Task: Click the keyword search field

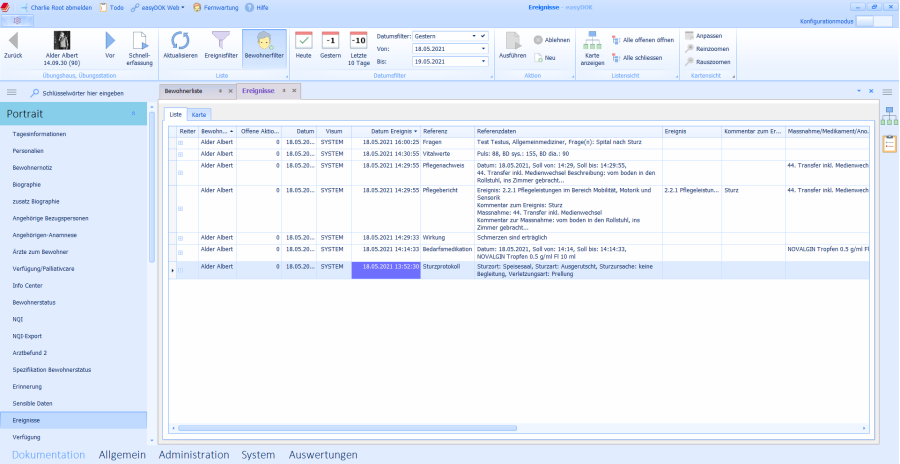Action: (90, 93)
